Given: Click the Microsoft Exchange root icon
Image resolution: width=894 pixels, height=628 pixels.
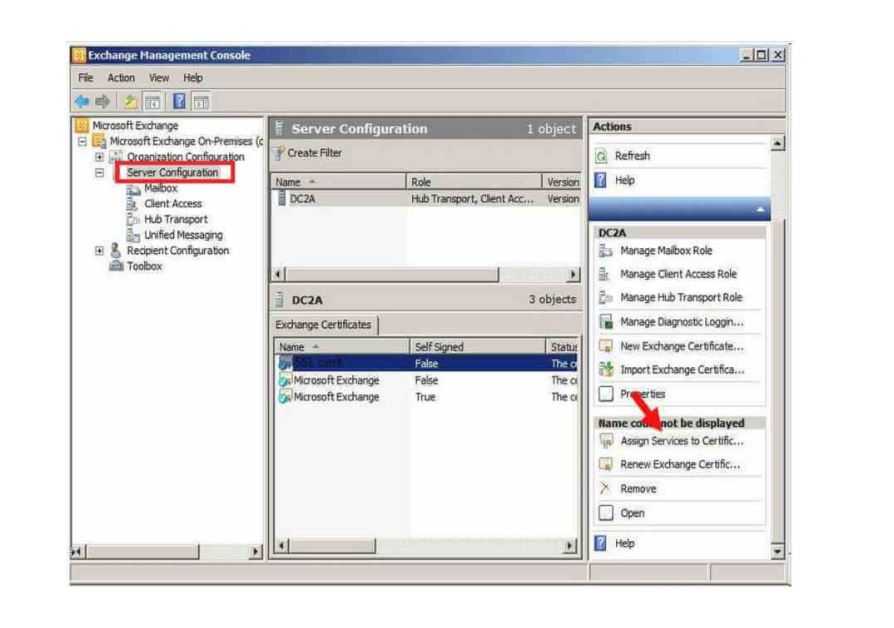Looking at the screenshot, I should coord(82,125).
